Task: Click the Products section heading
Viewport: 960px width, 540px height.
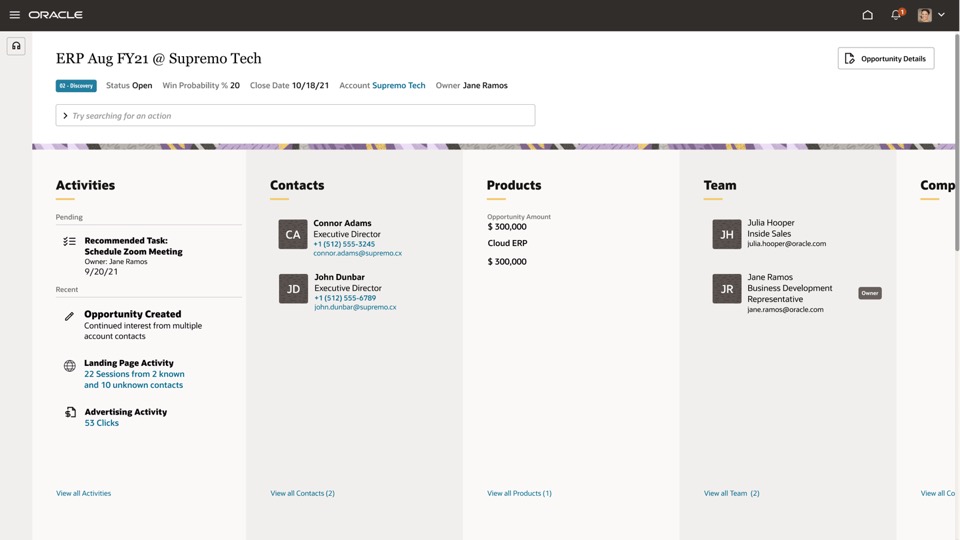Action: coord(514,186)
